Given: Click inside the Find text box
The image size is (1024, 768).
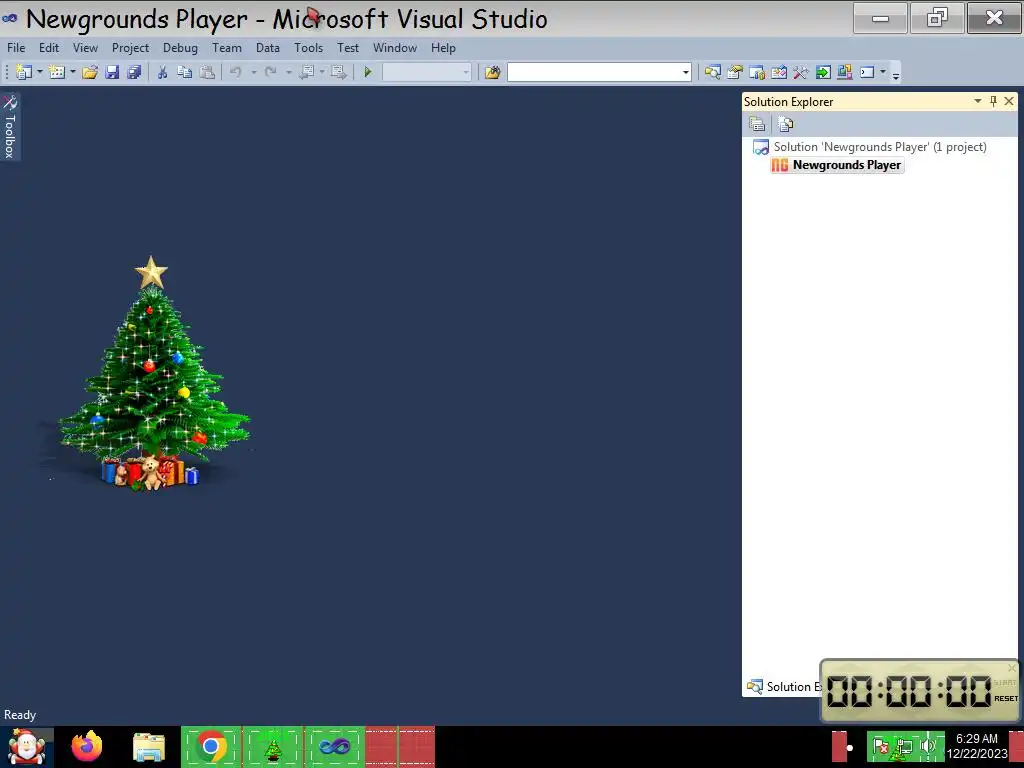Looking at the screenshot, I should tap(594, 72).
